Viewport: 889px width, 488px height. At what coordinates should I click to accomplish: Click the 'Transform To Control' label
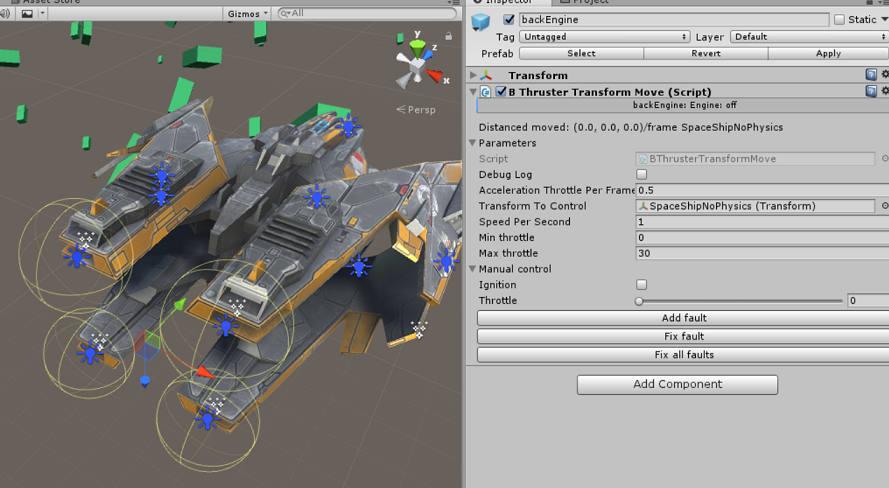click(x=532, y=206)
